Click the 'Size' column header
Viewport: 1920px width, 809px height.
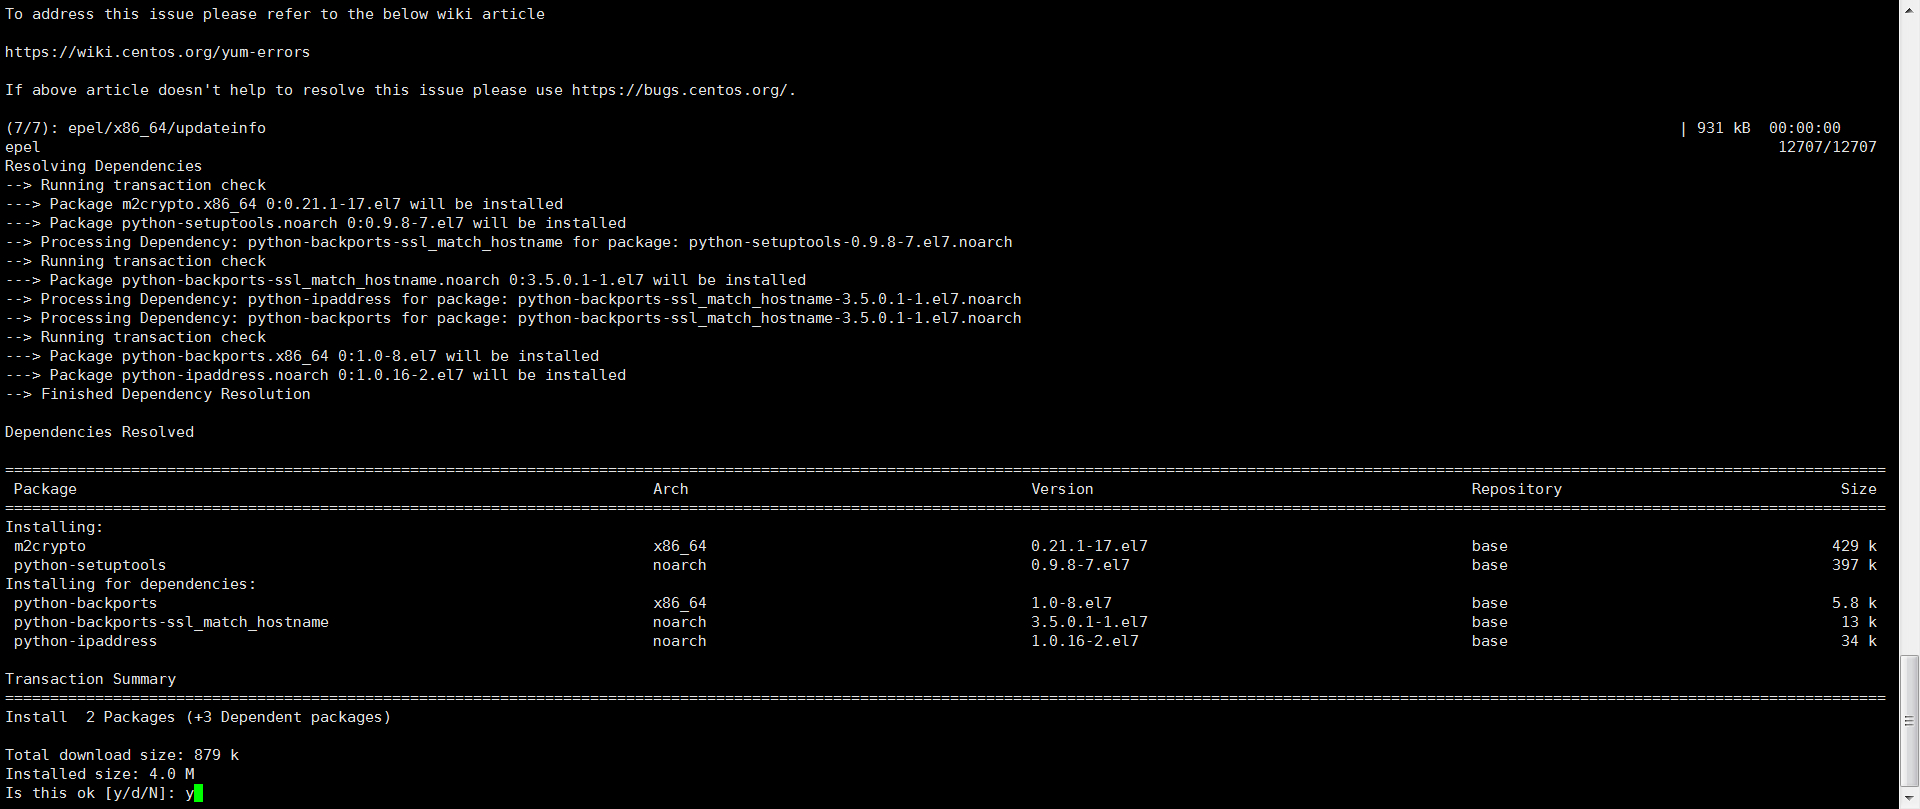coord(1858,489)
